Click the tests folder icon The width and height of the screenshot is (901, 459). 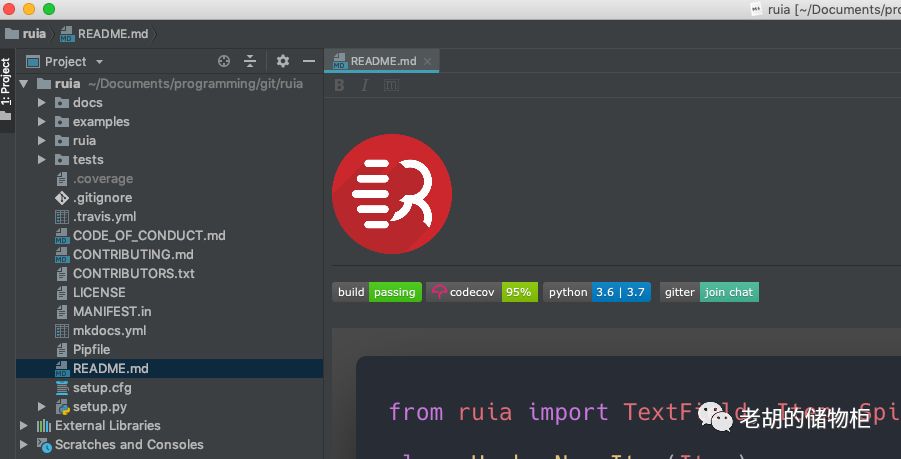[61, 160]
